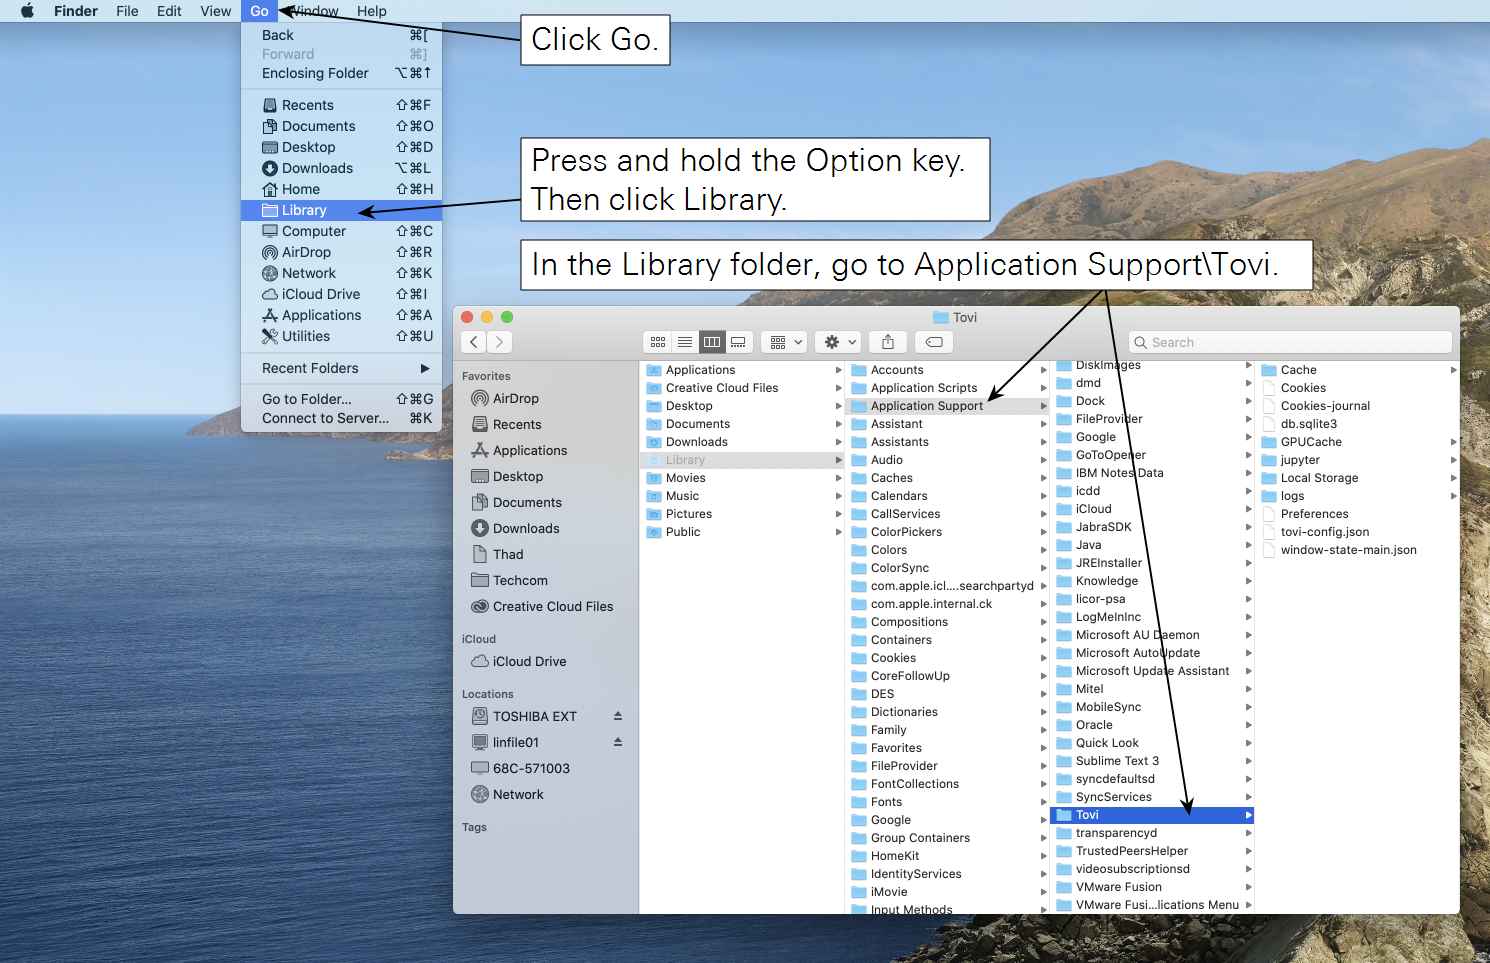Open the View menu
1490x963 pixels.
click(x=216, y=11)
